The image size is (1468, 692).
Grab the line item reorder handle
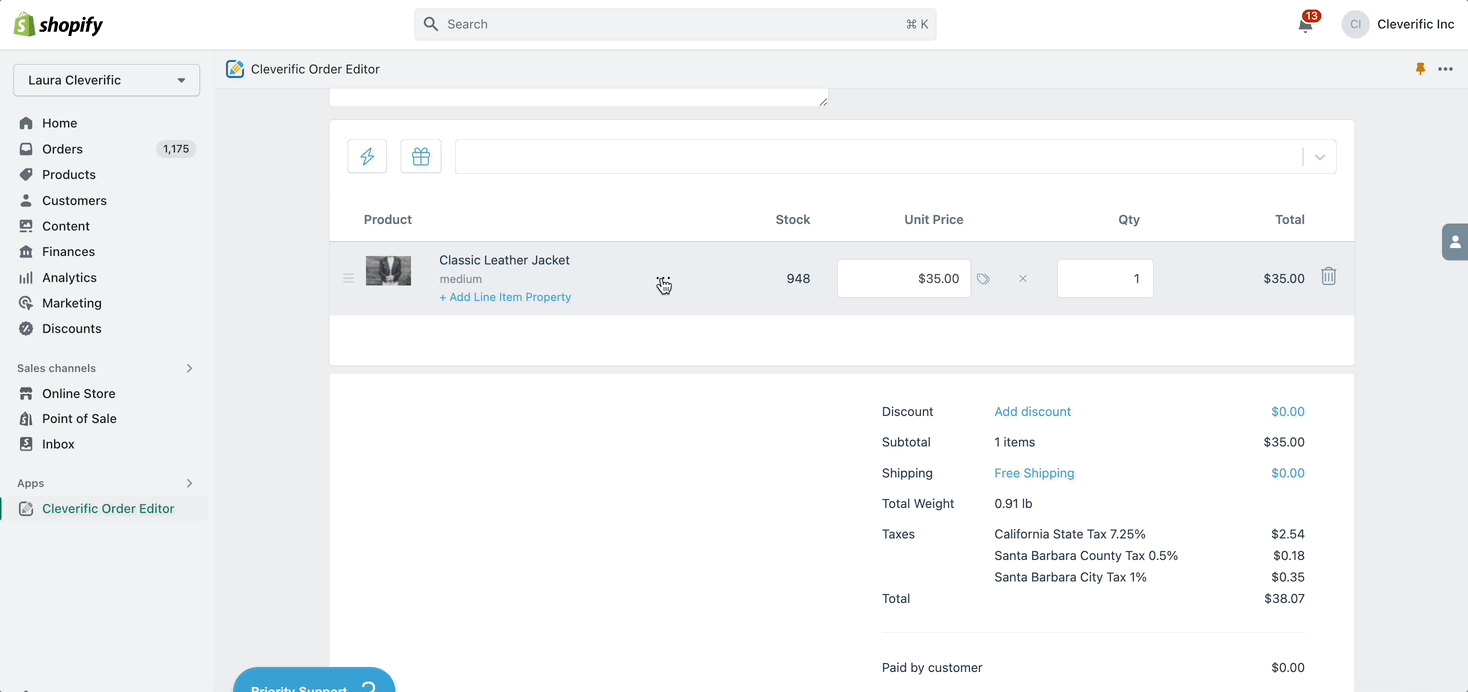[x=348, y=279]
